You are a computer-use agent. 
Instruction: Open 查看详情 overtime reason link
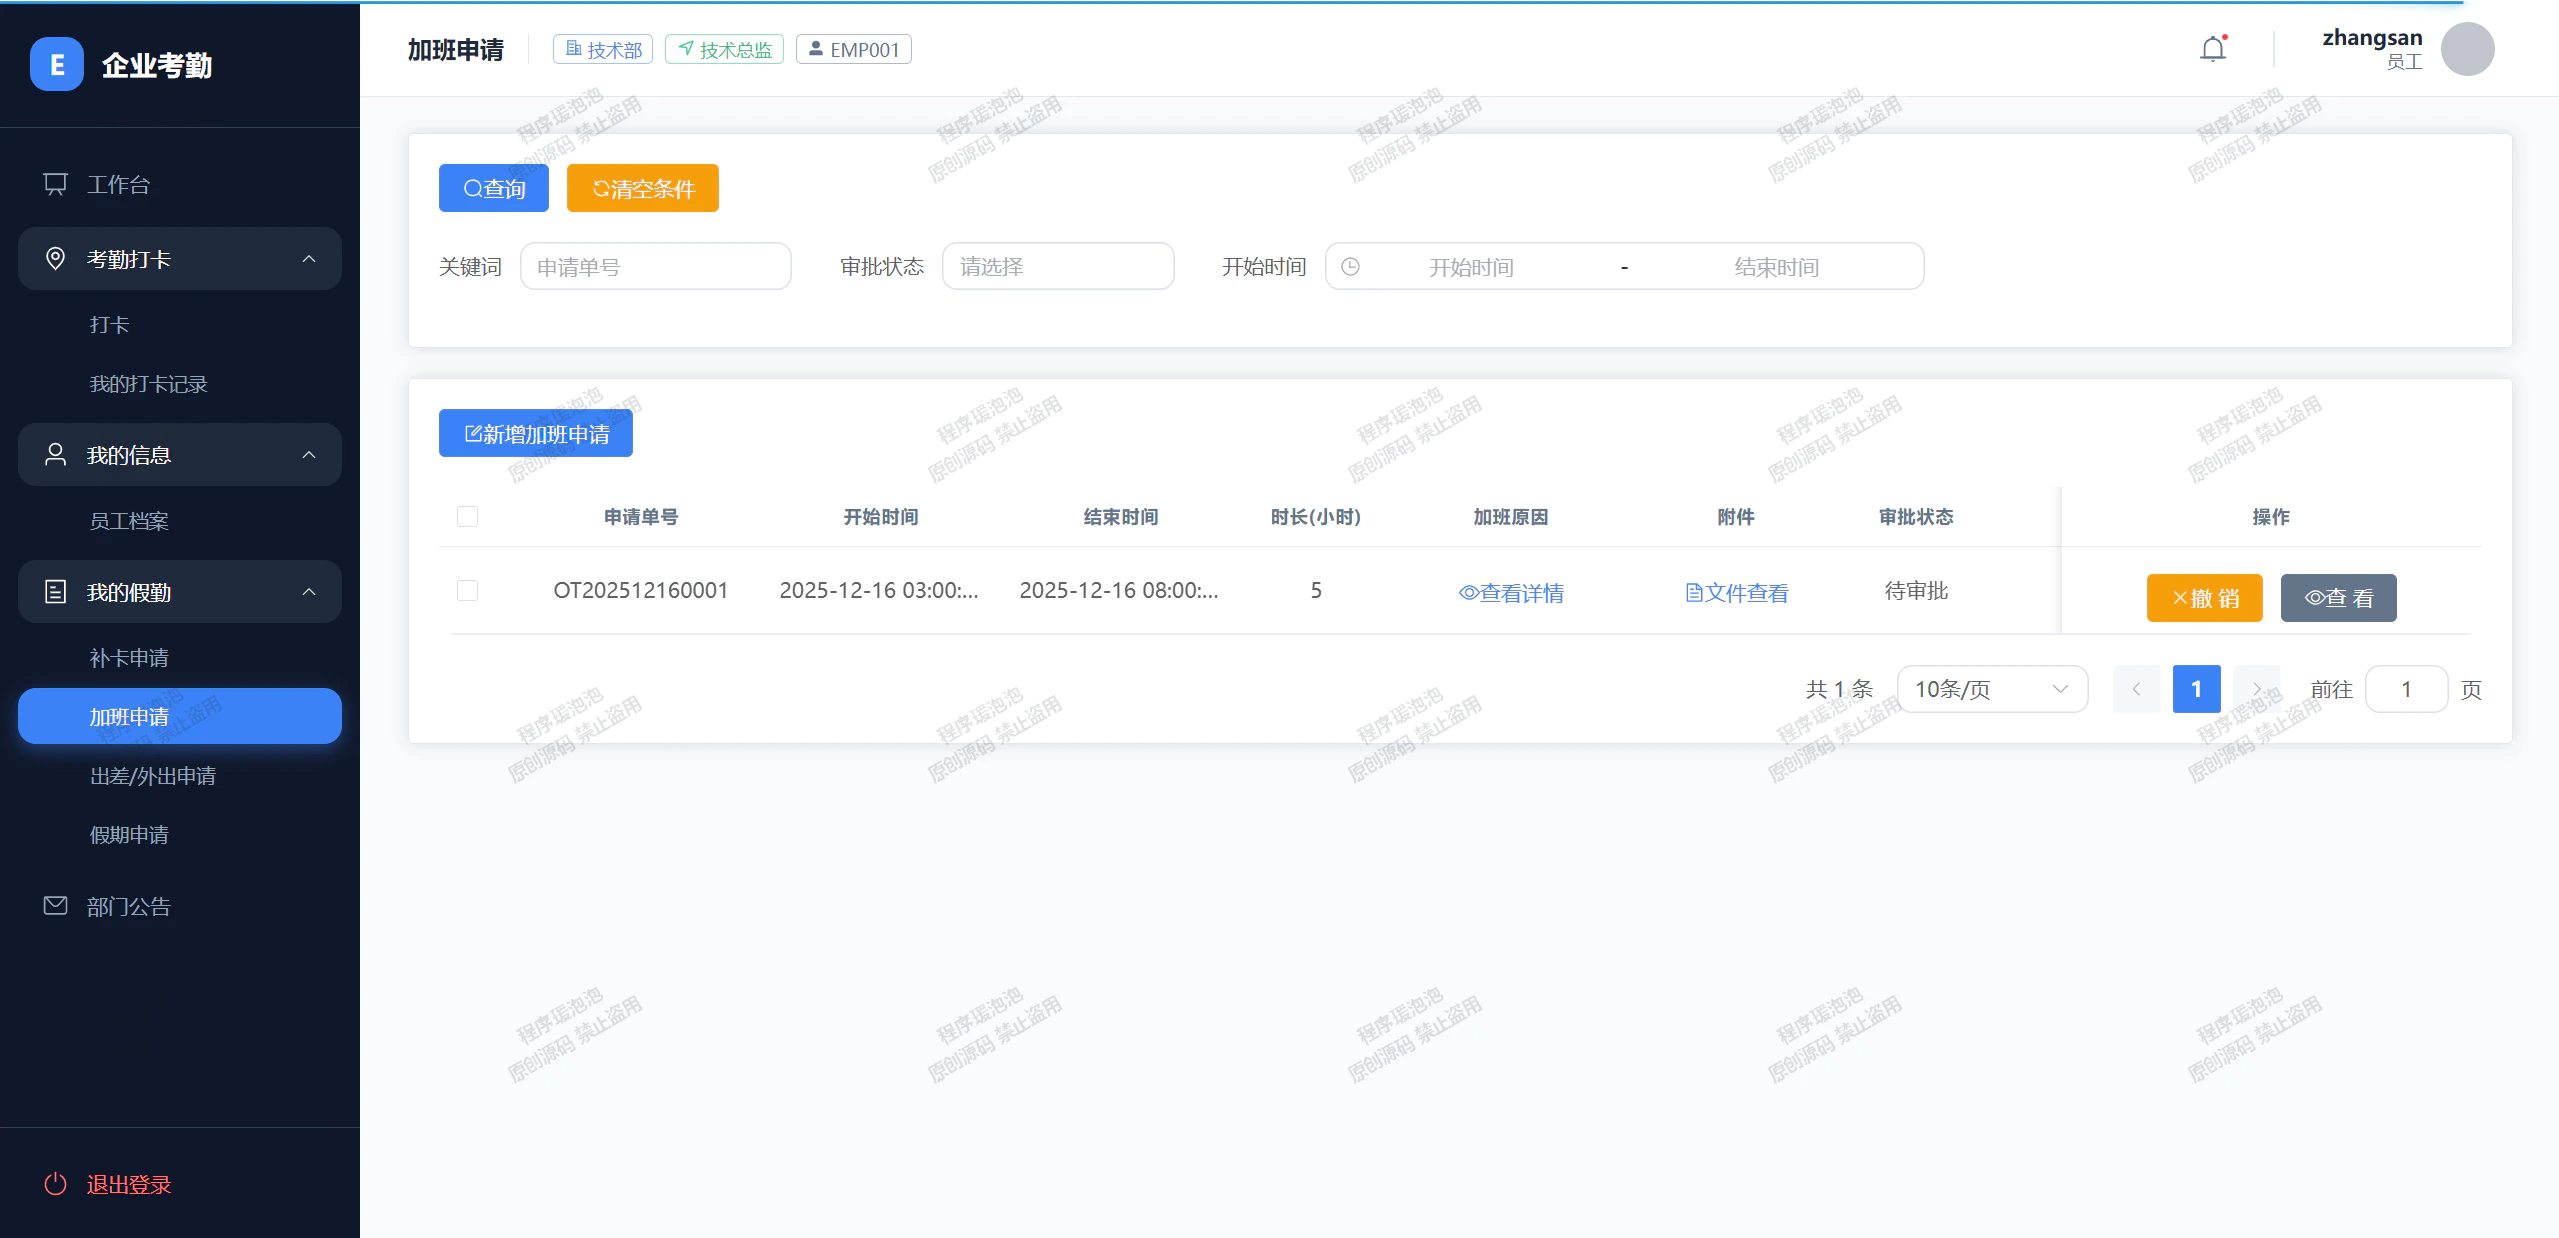tap(1511, 593)
